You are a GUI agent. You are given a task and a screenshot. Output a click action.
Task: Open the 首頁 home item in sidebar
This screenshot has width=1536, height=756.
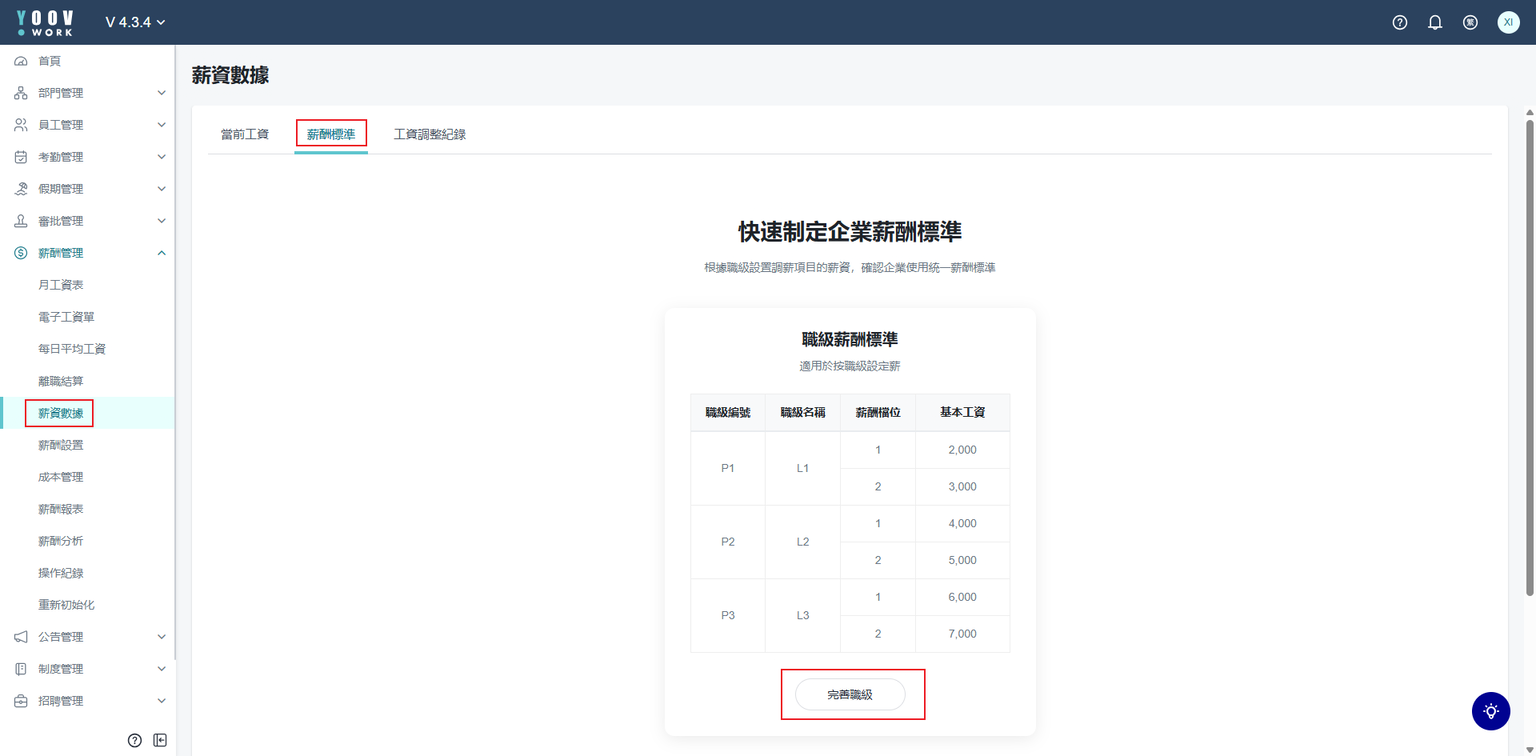[49, 61]
